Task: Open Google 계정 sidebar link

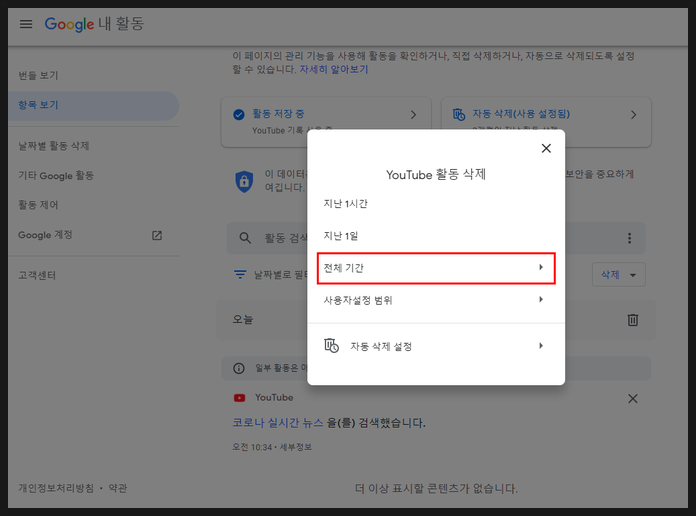Action: tap(45, 235)
